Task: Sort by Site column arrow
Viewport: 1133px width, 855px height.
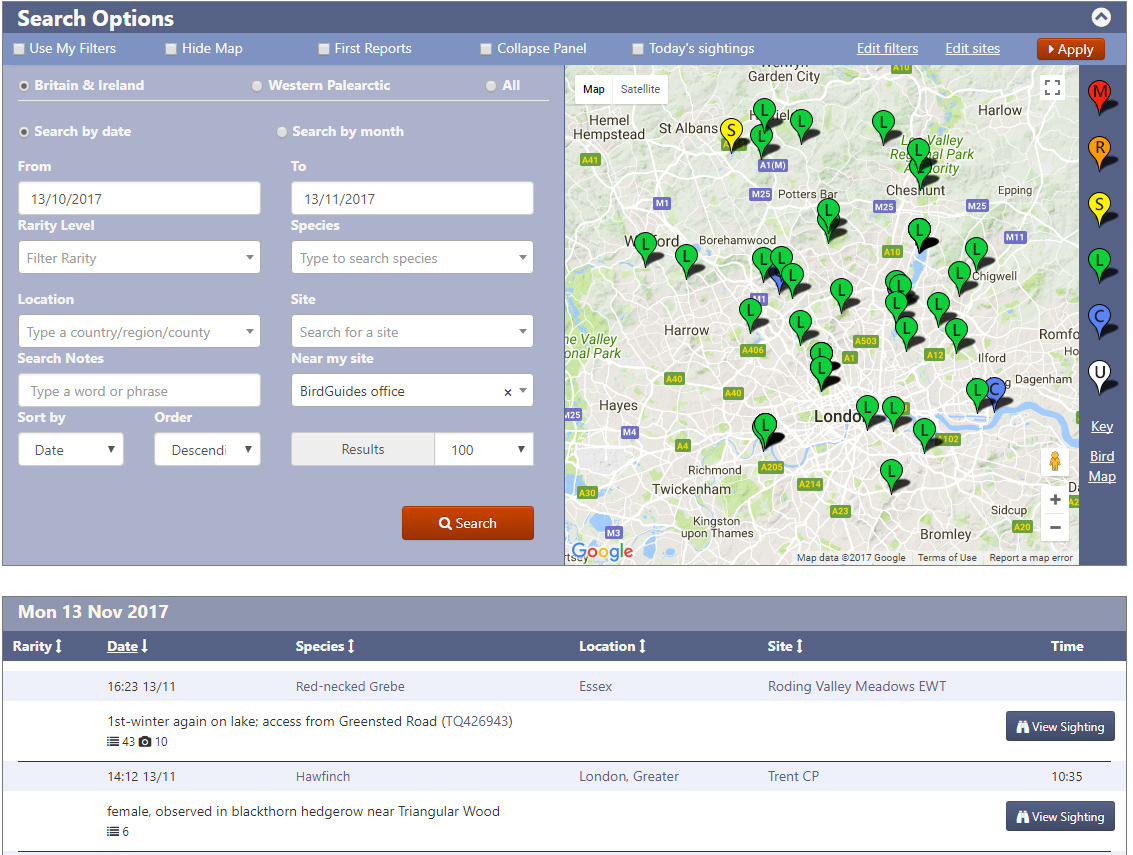Action: click(x=799, y=646)
